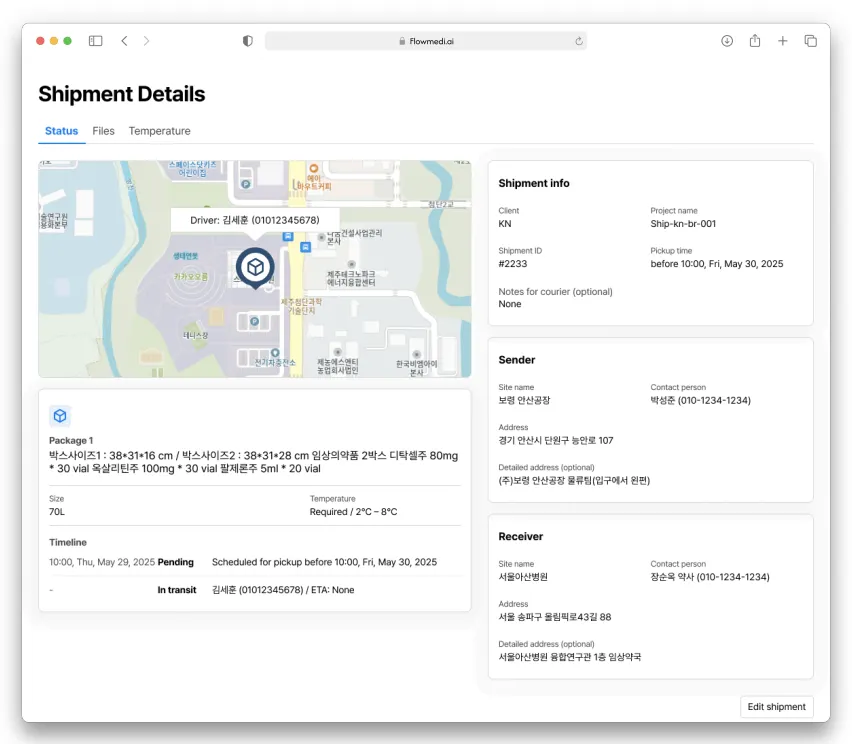
Task: Click the Package 1 box icon
Action: click(x=60, y=416)
